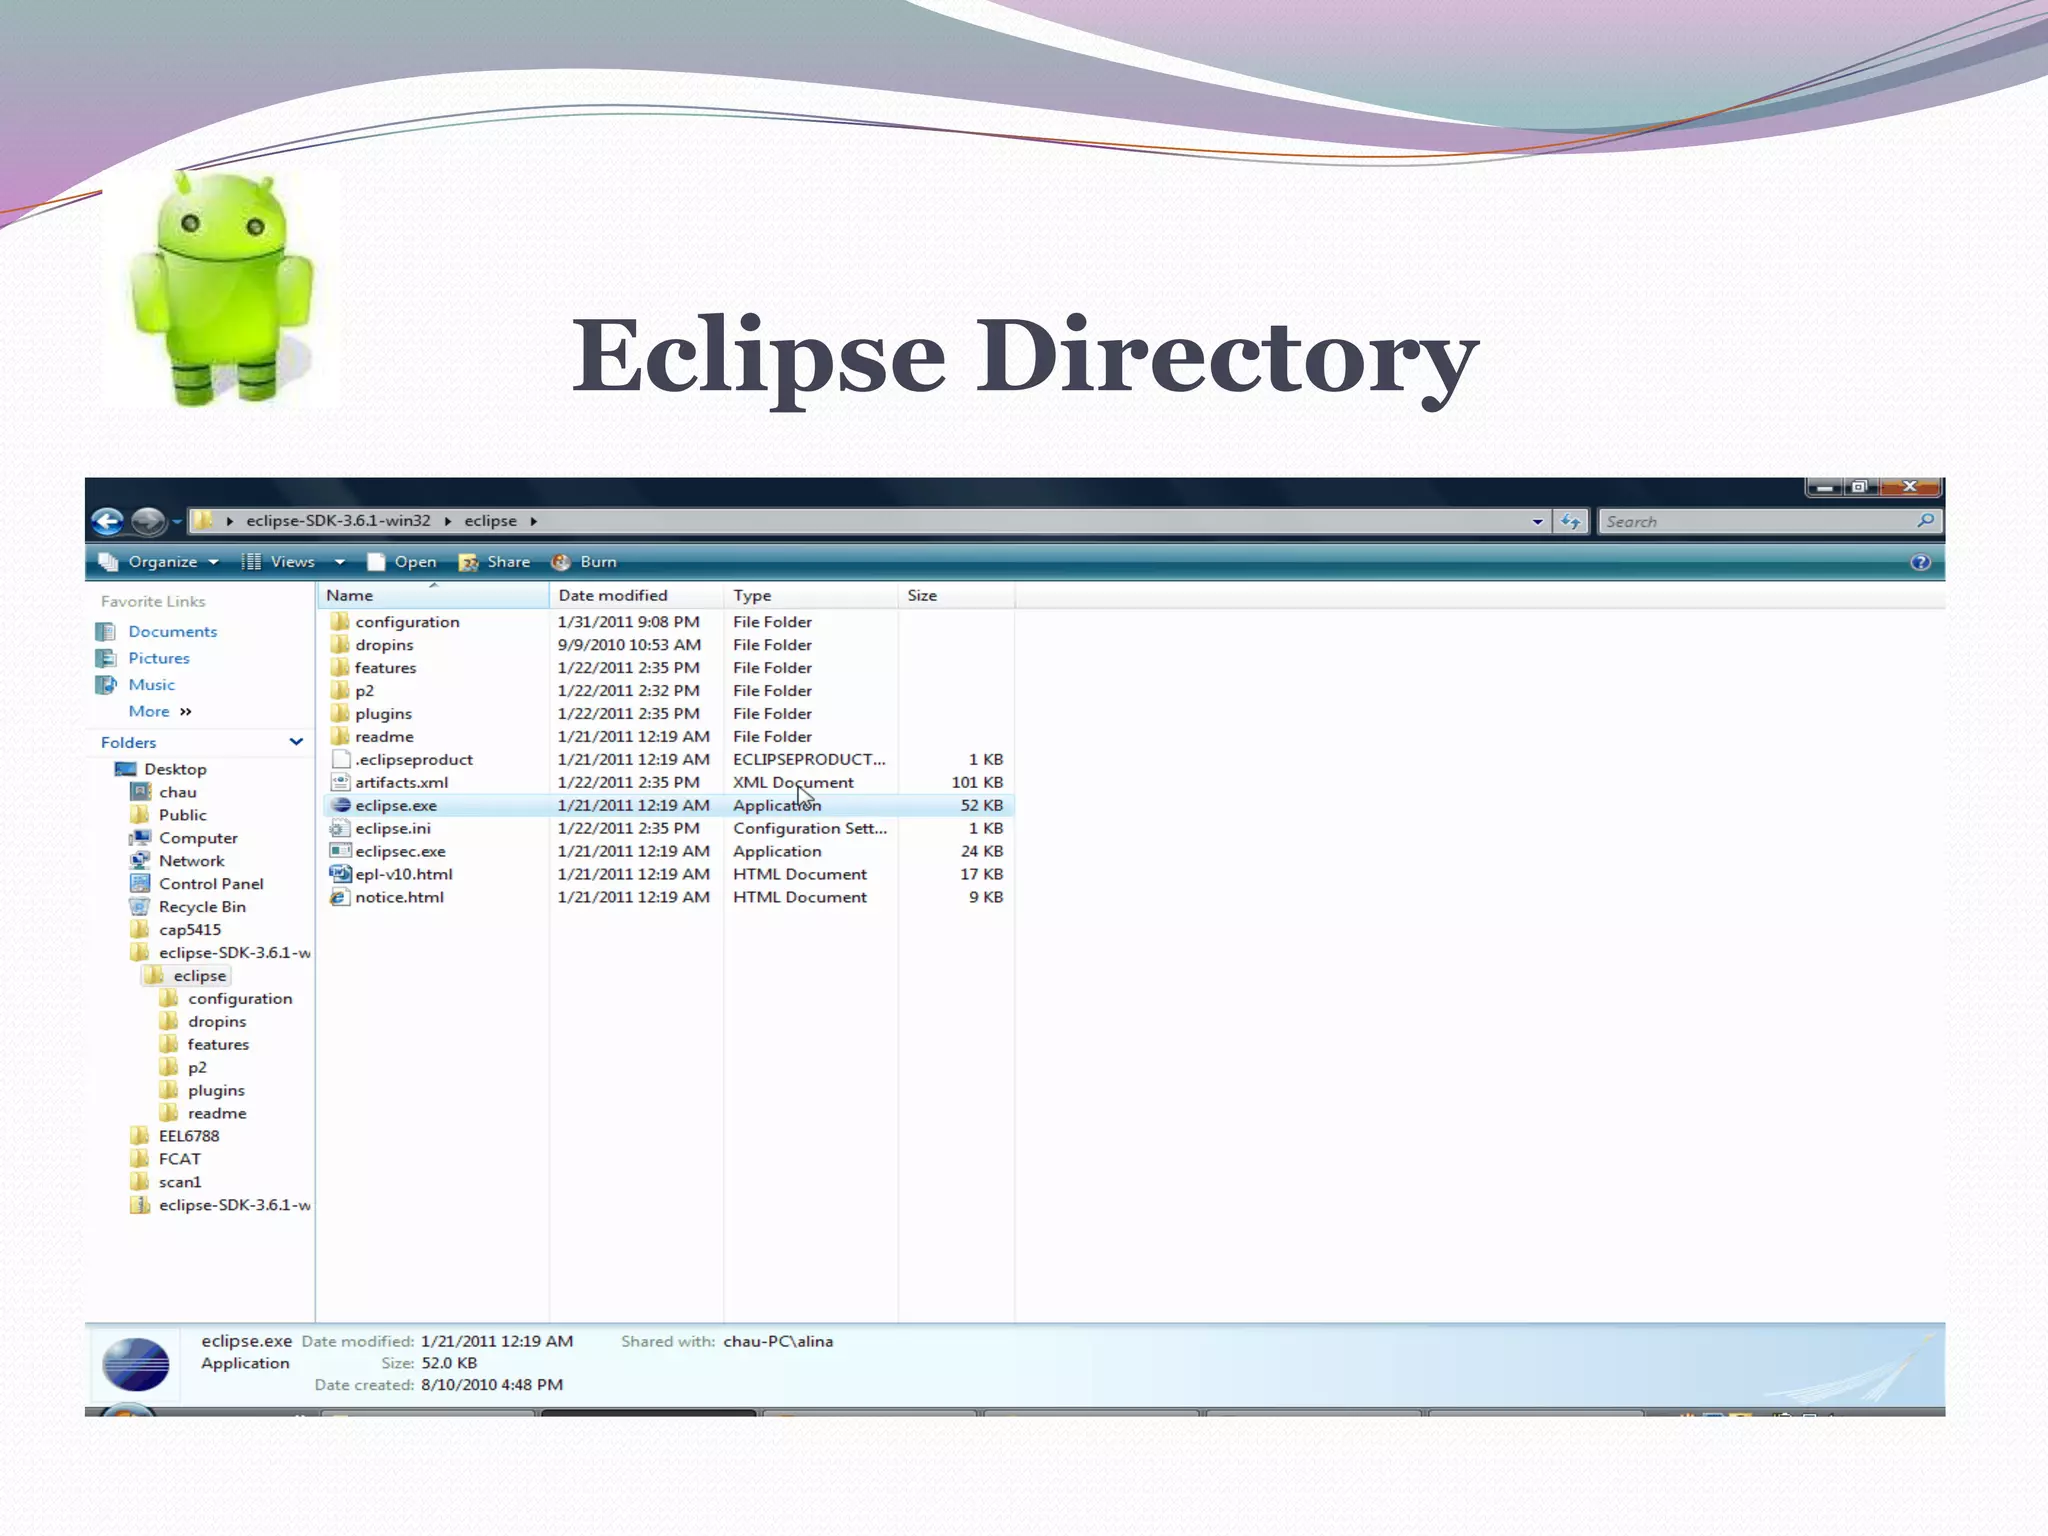This screenshot has height=1536, width=2048.
Task: Select the p2 folder icon in file list
Action: [x=340, y=690]
